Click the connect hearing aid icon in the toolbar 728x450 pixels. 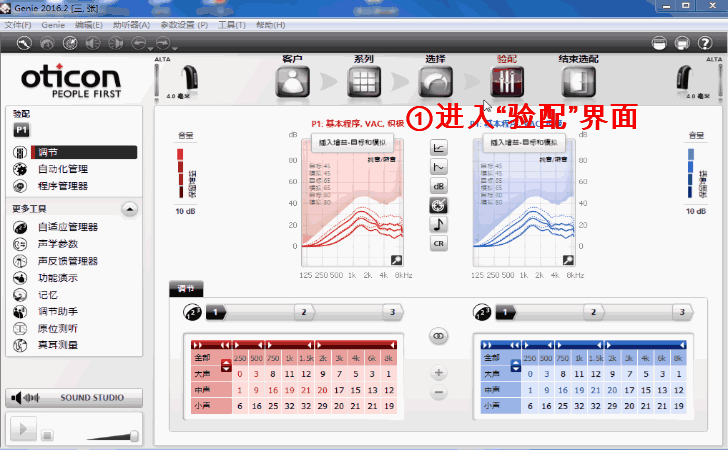pyautogui.click(x=24, y=43)
